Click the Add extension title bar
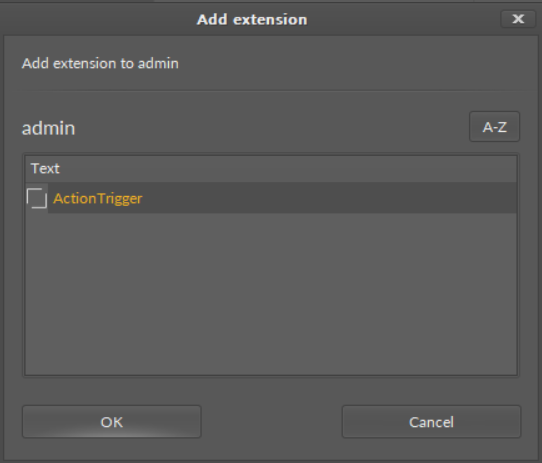542x463 pixels. [252, 19]
